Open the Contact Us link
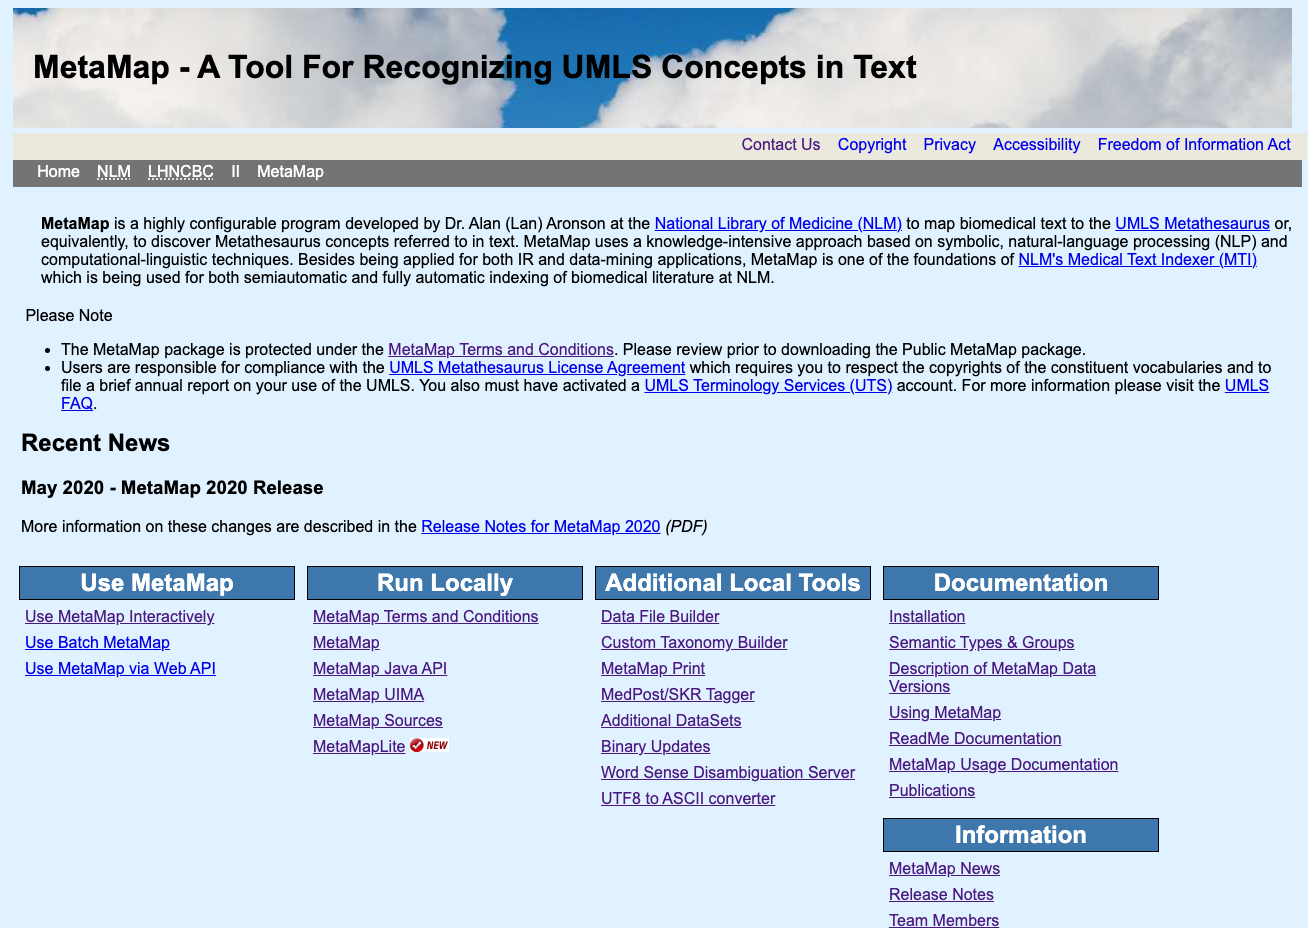This screenshot has height=928, width=1308. pyautogui.click(x=780, y=145)
